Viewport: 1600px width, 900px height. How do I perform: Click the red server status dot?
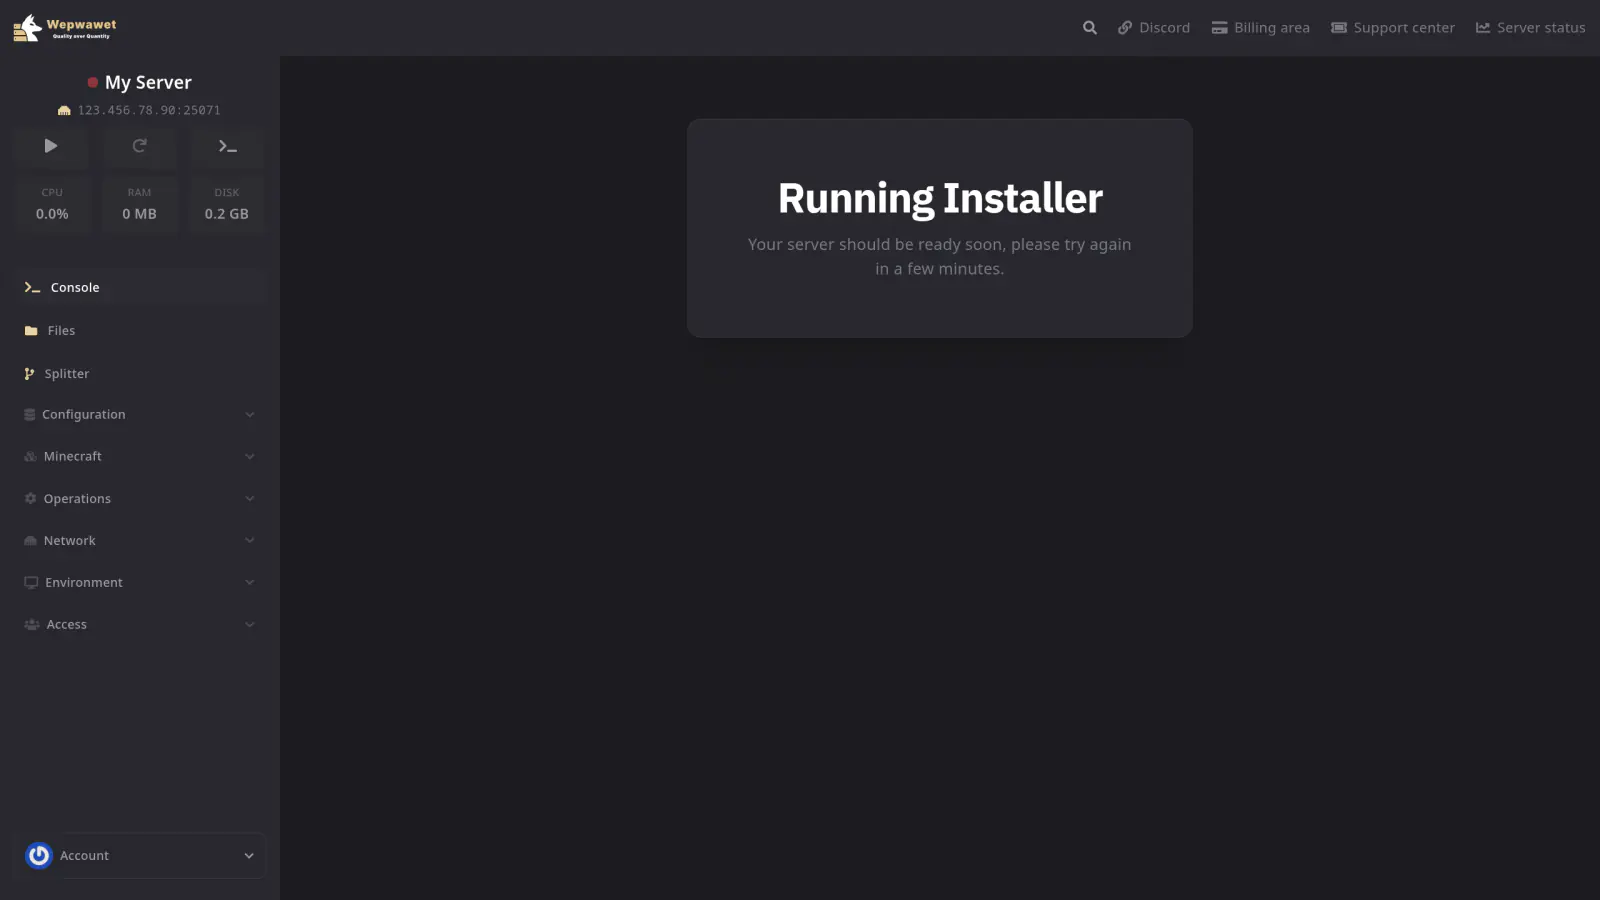click(92, 83)
